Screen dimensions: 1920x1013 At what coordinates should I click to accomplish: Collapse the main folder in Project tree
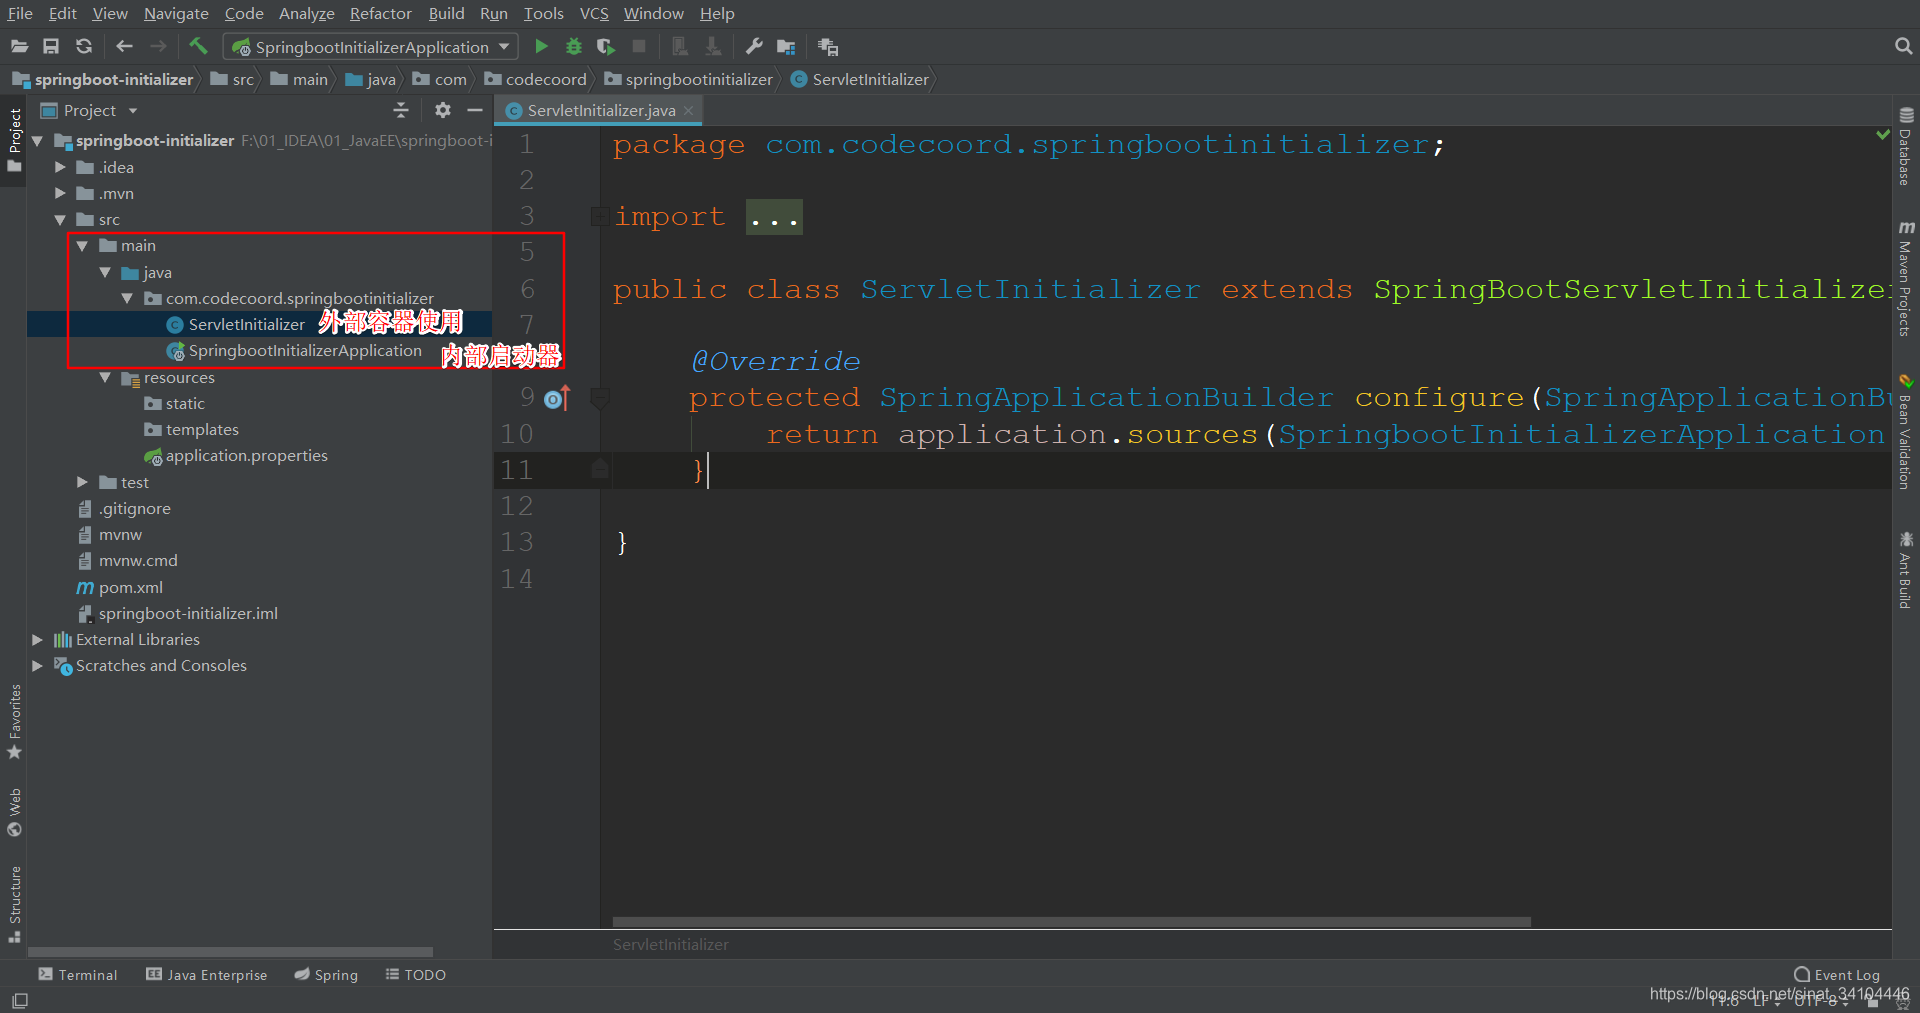pyautogui.click(x=83, y=245)
